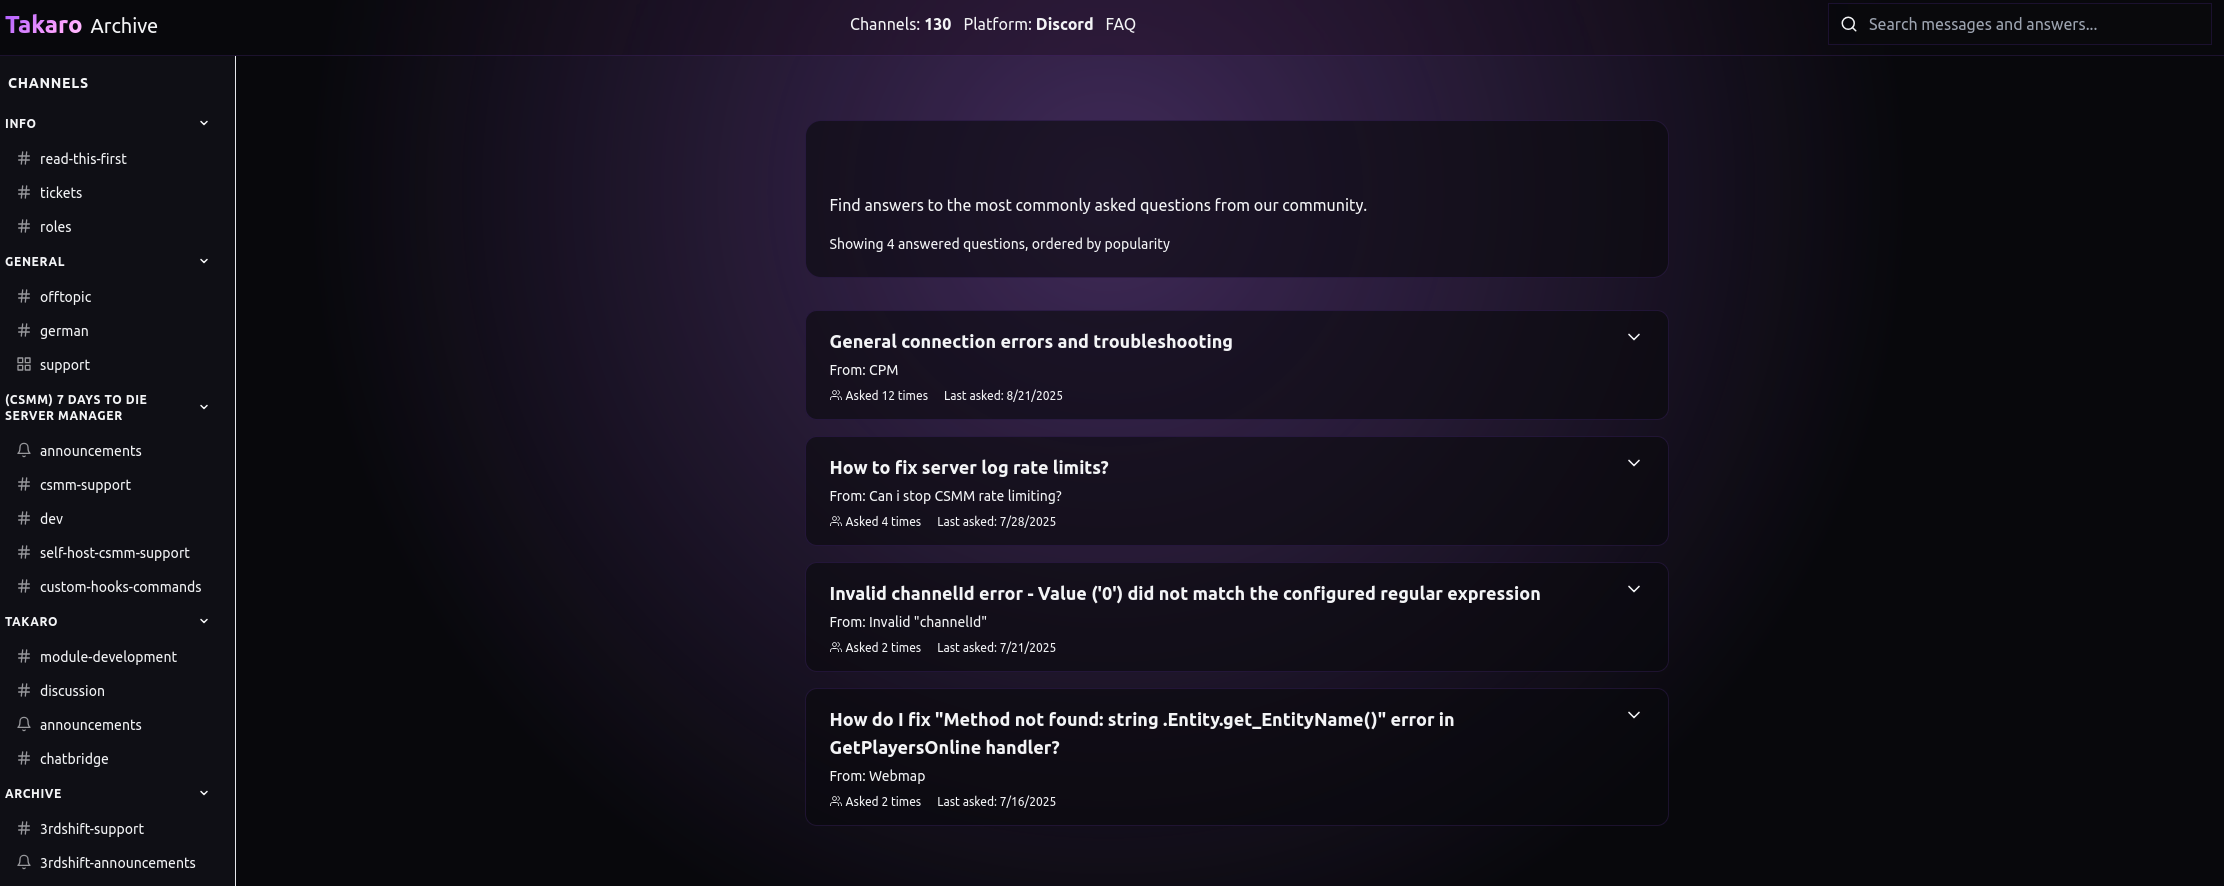Viewport: 2224px width, 886px height.
Task: Click the hash icon beside roles
Action: coord(24,226)
